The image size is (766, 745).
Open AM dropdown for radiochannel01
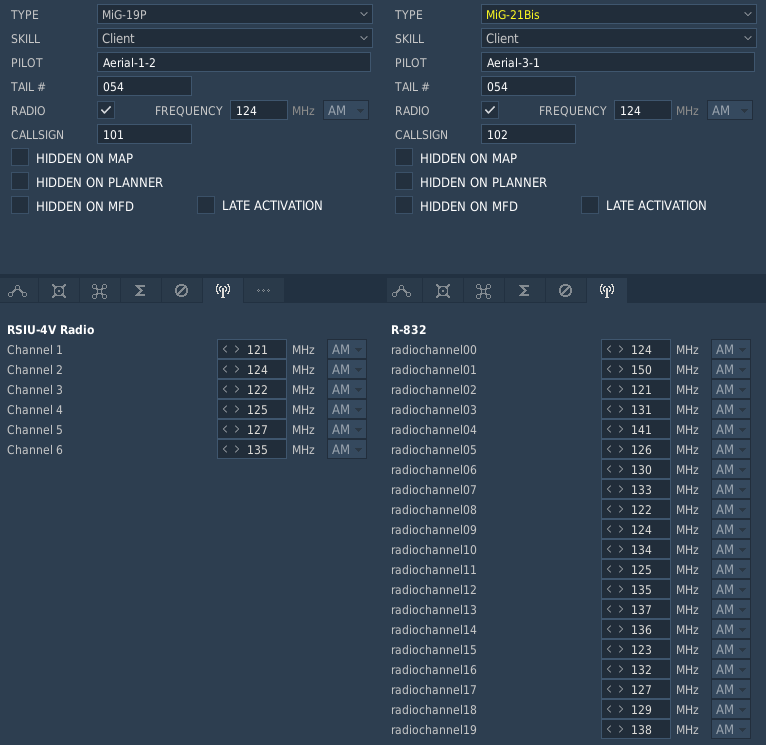(730, 369)
